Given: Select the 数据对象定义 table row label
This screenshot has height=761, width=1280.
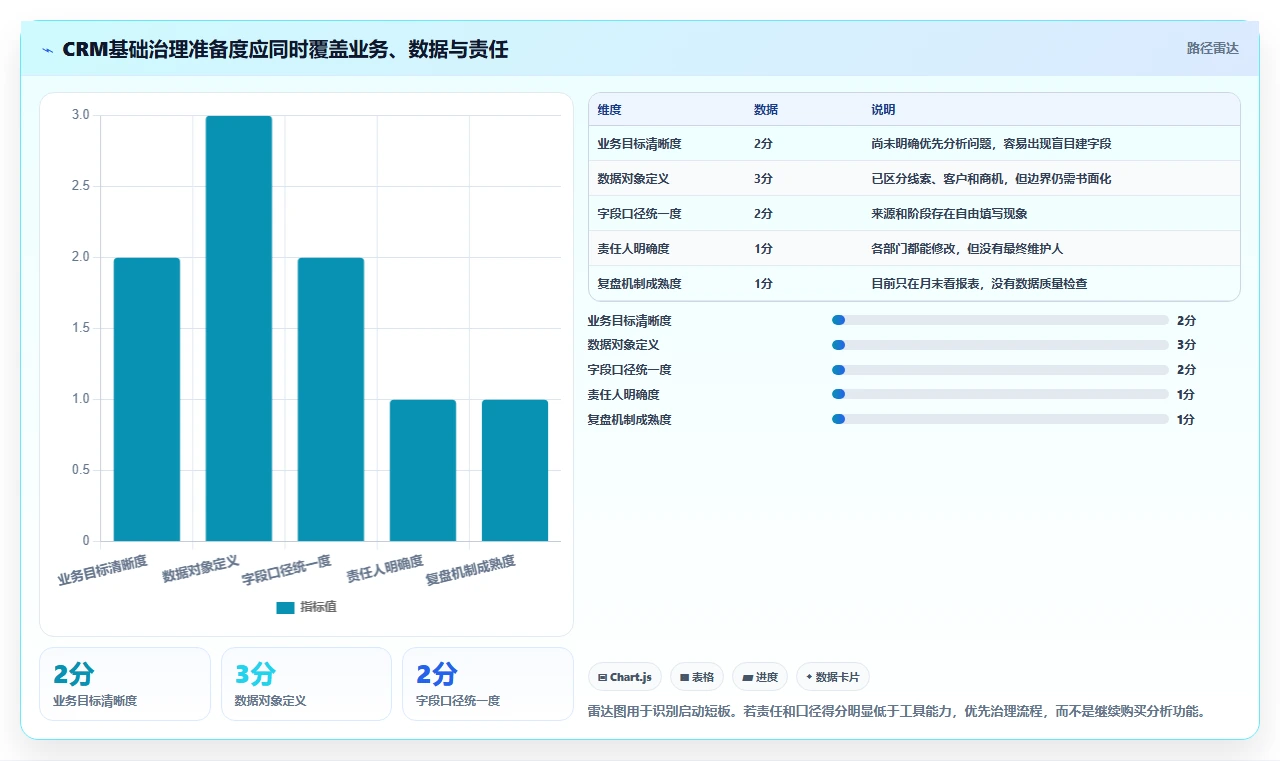Looking at the screenshot, I should click(633, 179).
